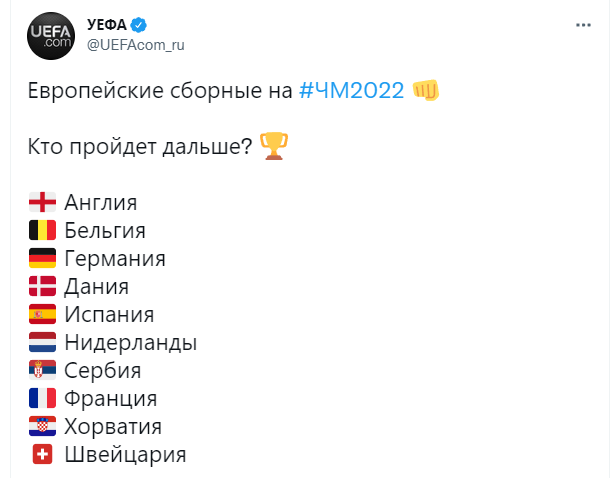Click the Spain flag icon
The height and width of the screenshot is (478, 616).
[43, 314]
